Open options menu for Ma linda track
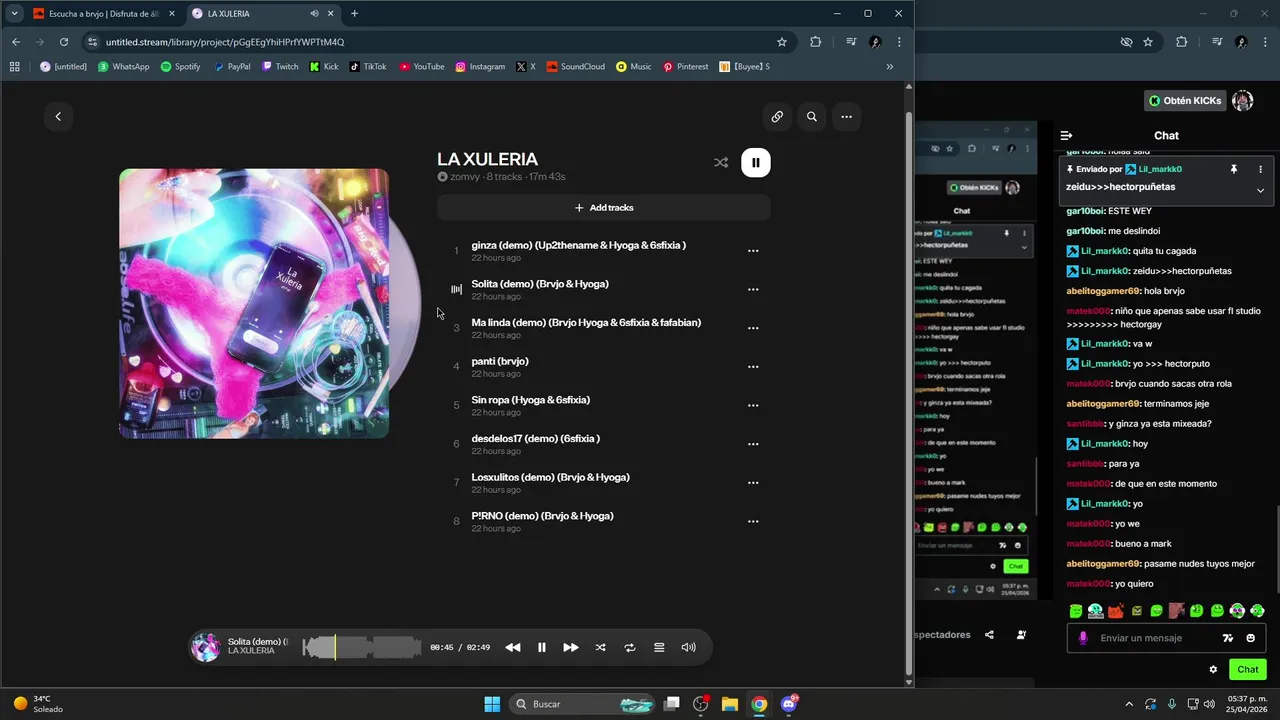Screen dimensions: 1280x720 [x=753, y=328]
